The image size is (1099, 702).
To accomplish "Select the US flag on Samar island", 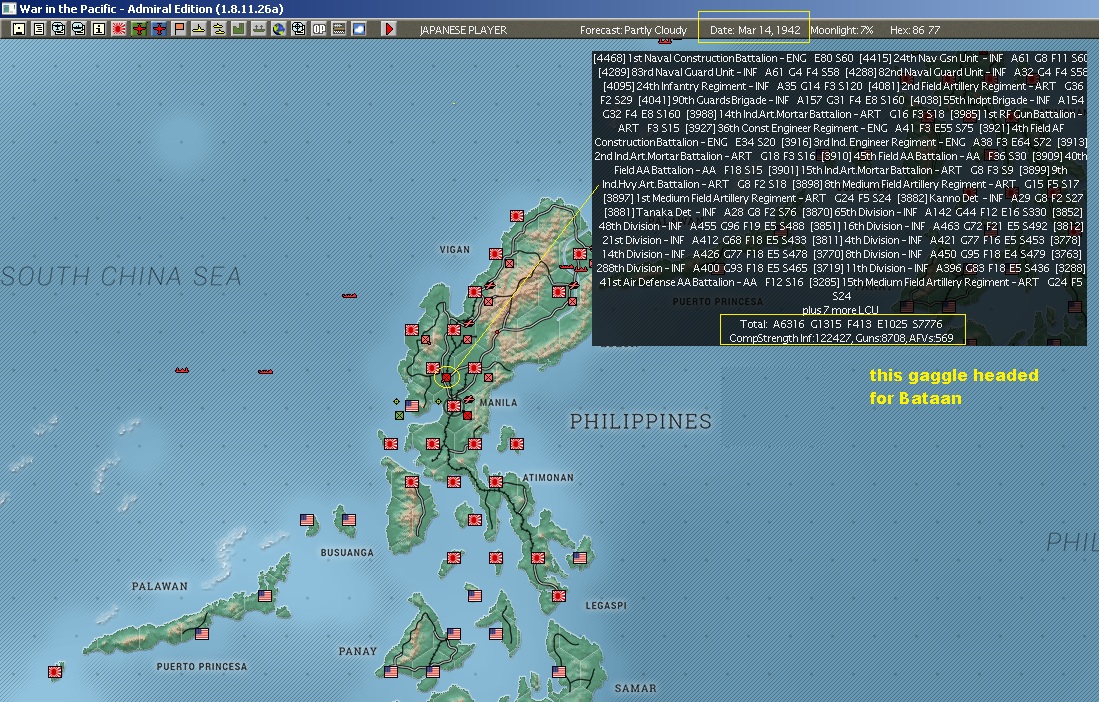I will pos(559,672).
